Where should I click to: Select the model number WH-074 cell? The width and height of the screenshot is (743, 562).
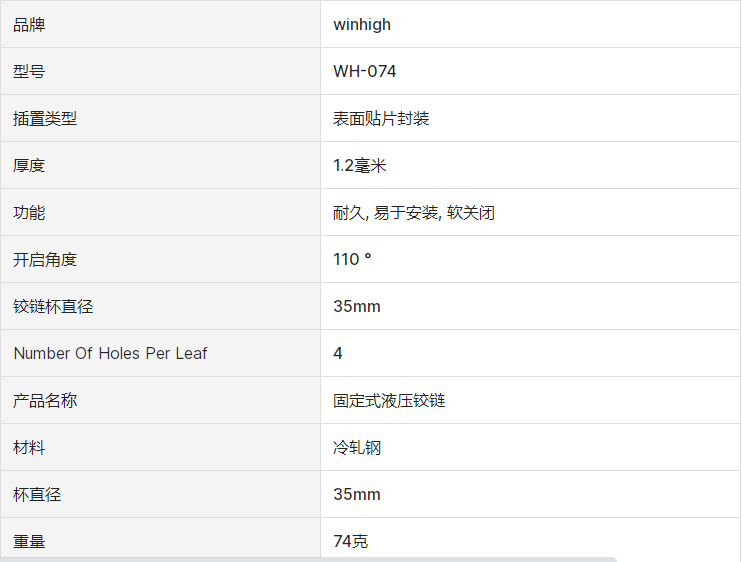(x=365, y=72)
